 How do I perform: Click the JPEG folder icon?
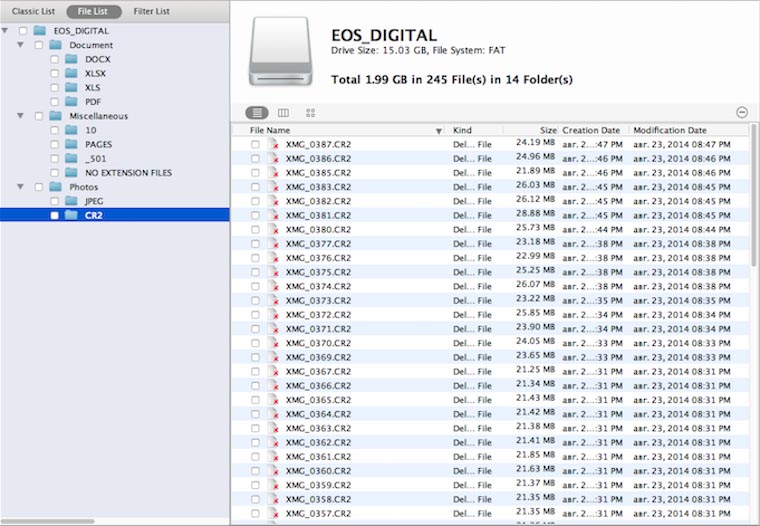71,201
